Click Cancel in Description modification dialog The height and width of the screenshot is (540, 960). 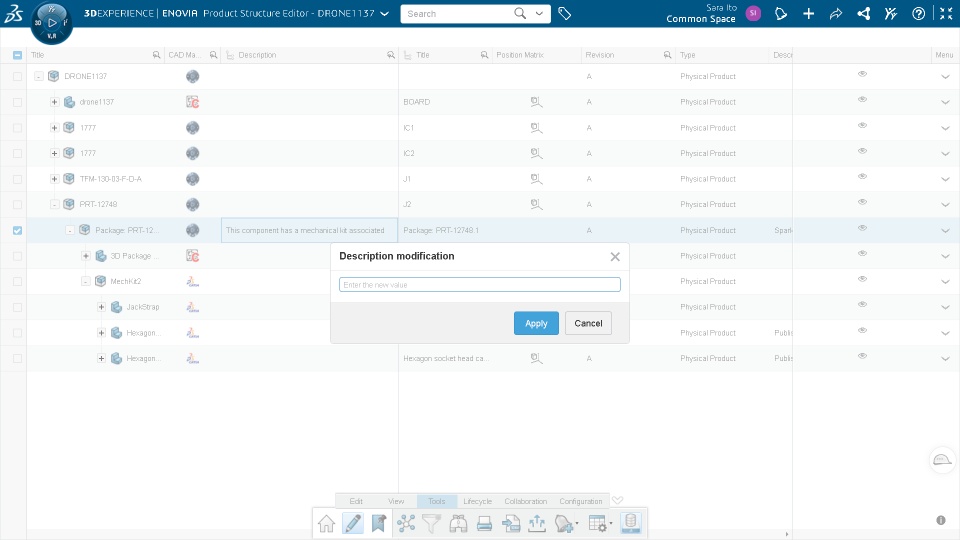point(588,323)
